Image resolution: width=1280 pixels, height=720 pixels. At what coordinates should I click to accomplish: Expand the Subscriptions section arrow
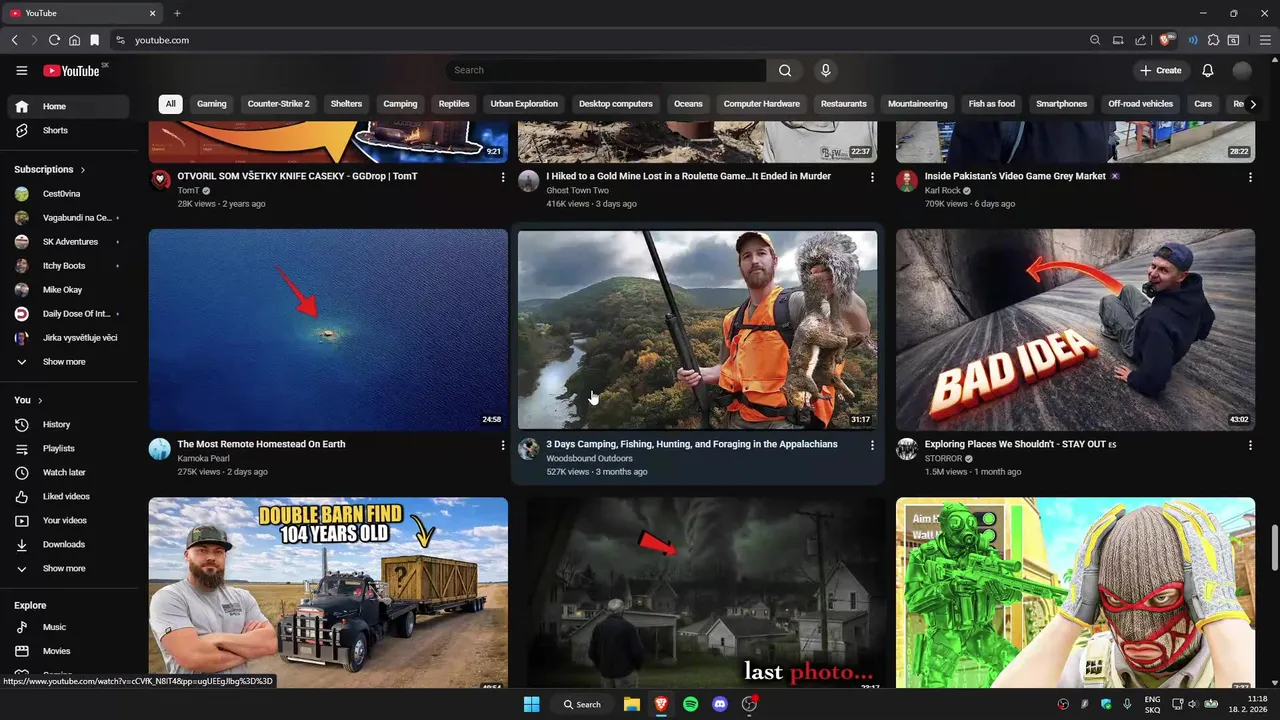[x=83, y=170]
